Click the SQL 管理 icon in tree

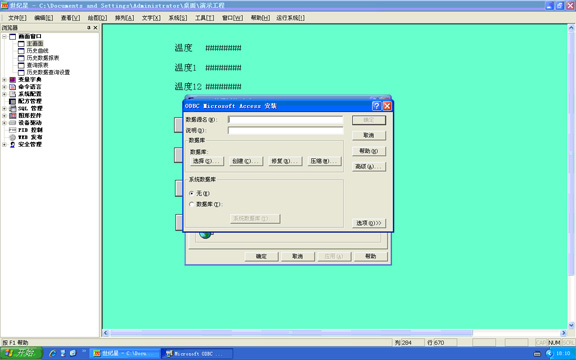12,109
